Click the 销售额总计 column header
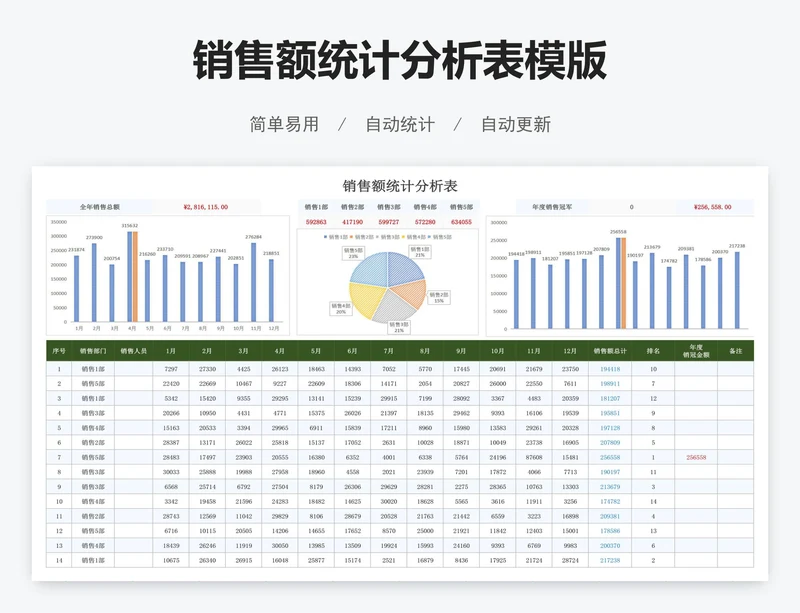Image resolution: width=800 pixels, height=613 pixels. [x=610, y=351]
